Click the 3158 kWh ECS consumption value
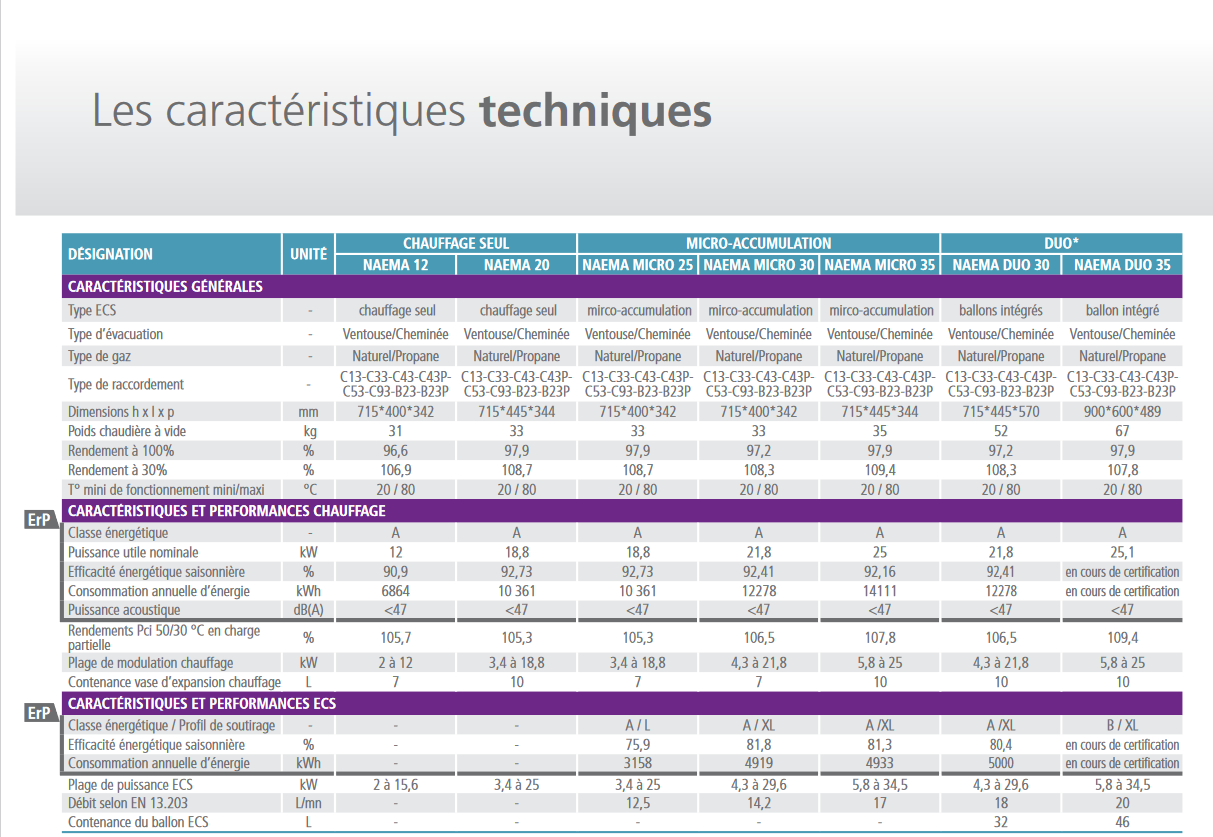This screenshot has height=837, width=1213. point(638,764)
